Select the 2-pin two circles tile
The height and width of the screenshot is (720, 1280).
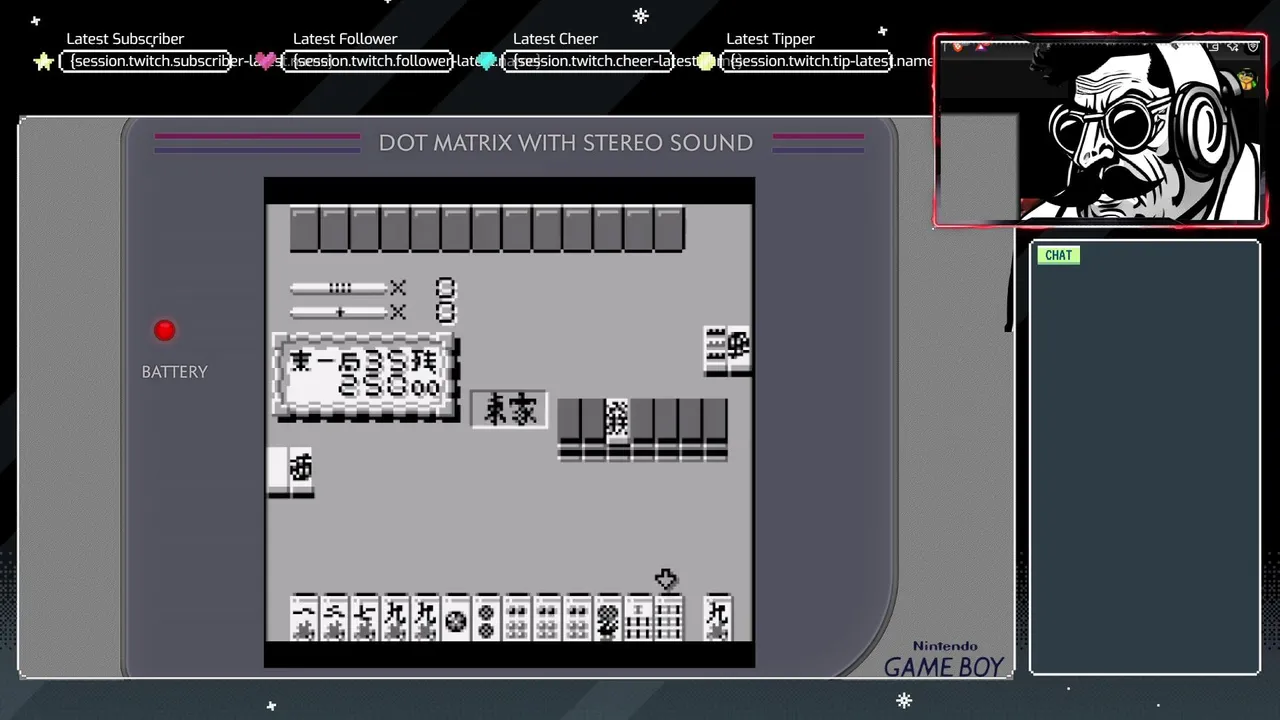487,618
